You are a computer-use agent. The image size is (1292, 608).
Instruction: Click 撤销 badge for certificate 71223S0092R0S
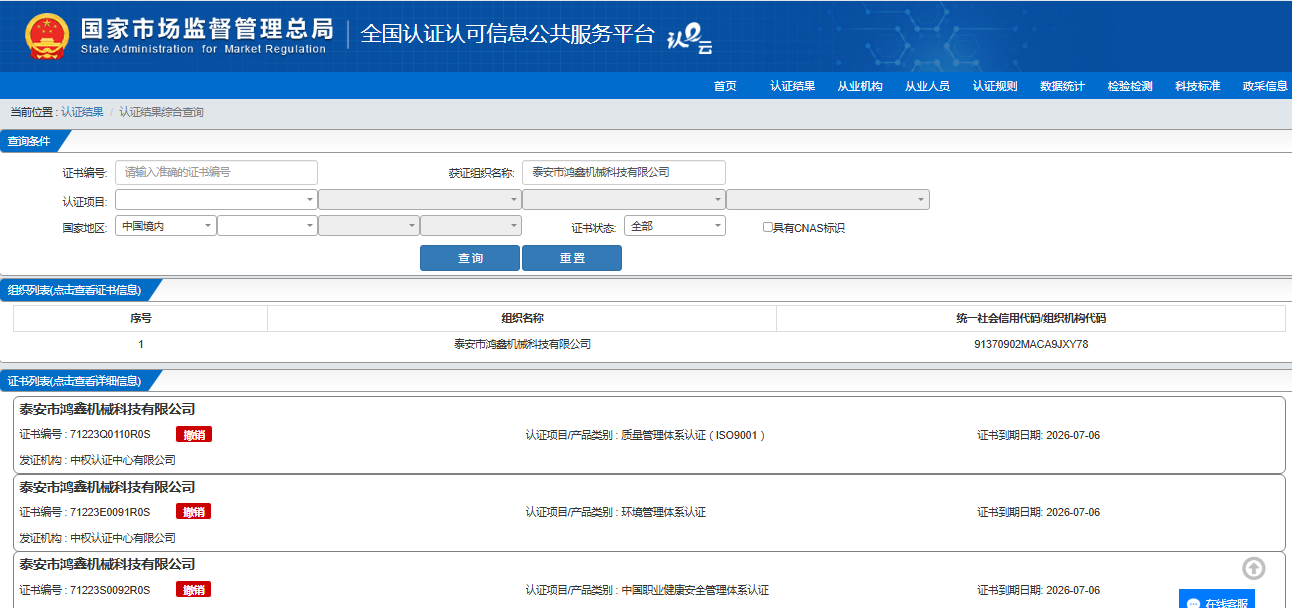click(194, 590)
